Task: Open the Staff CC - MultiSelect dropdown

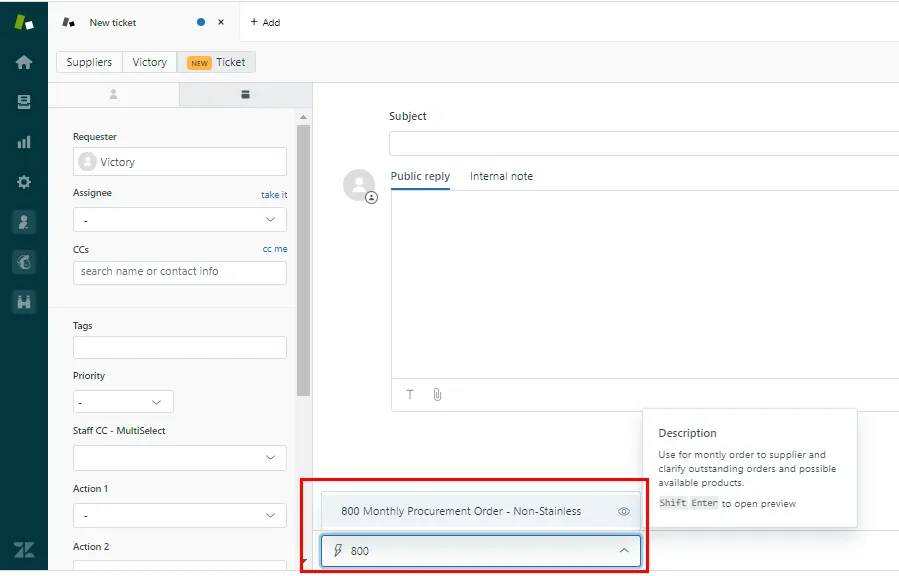Action: 179,457
